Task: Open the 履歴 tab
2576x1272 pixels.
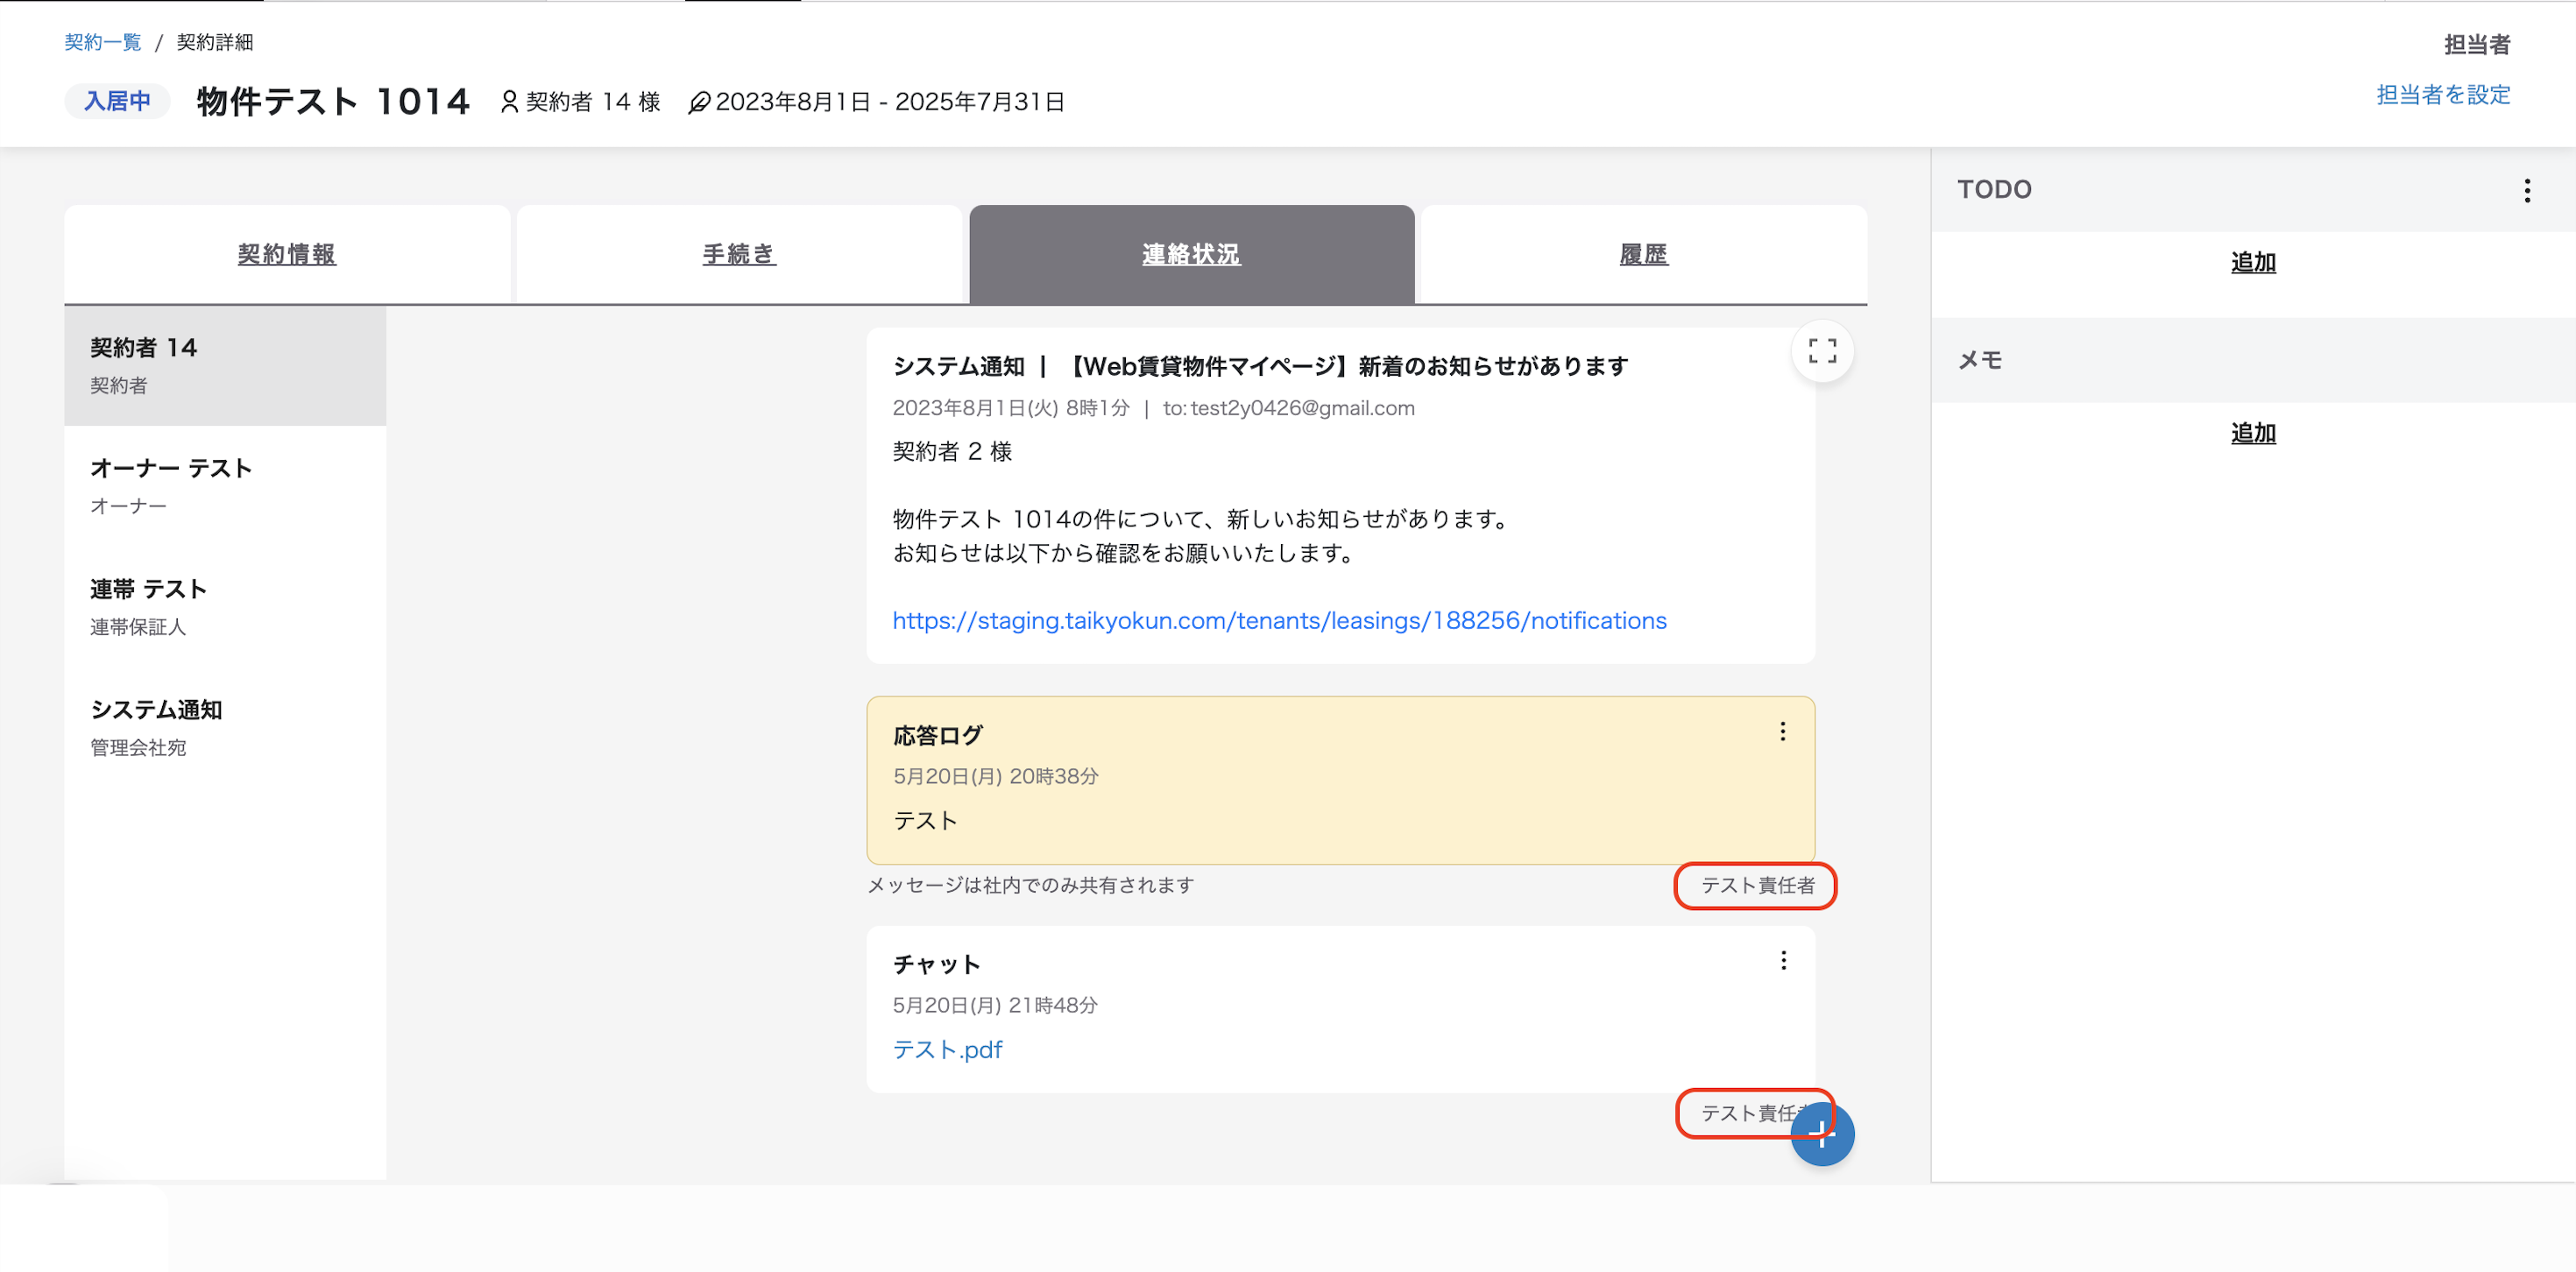Action: 1644,254
